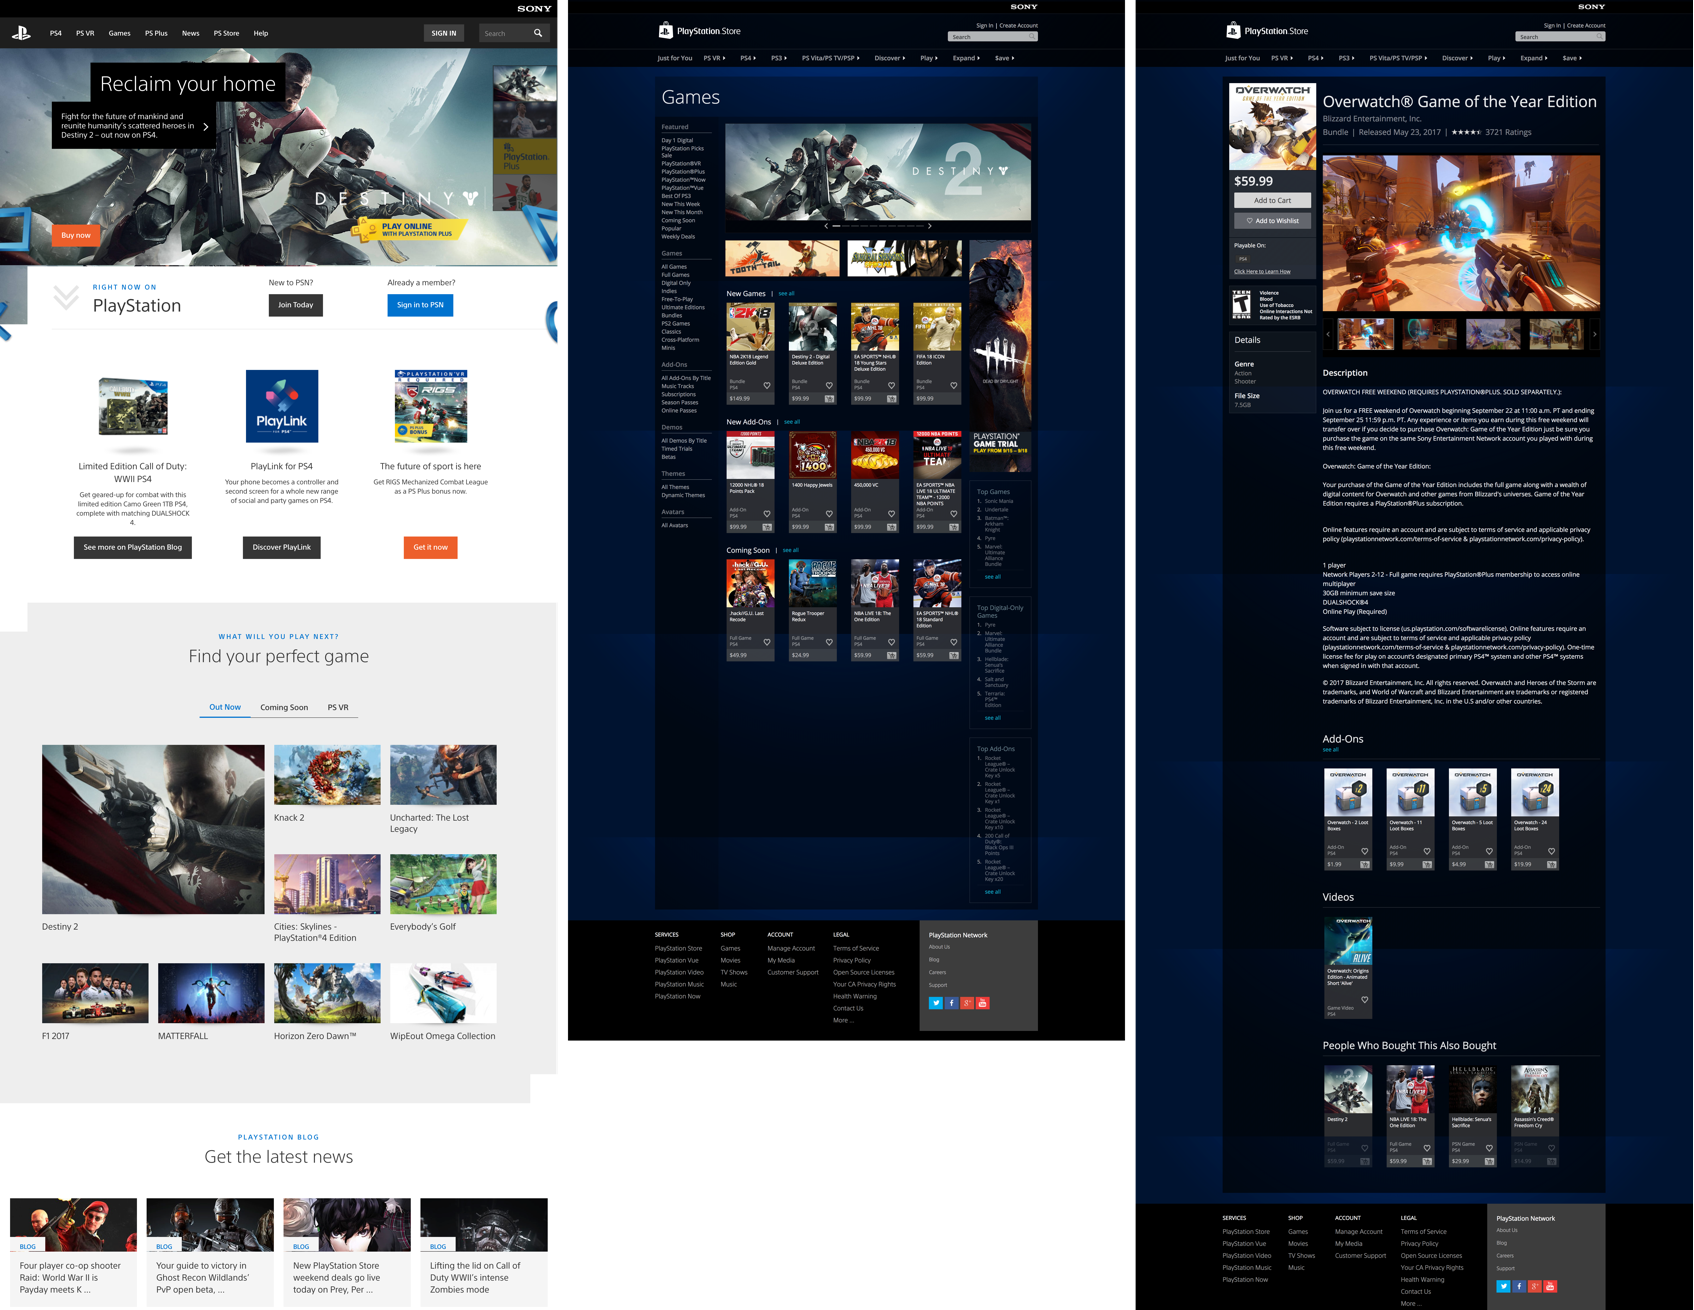
Task: Open the PS Vita/PS TV/PSP menu on the Games page
Action: click(x=830, y=58)
